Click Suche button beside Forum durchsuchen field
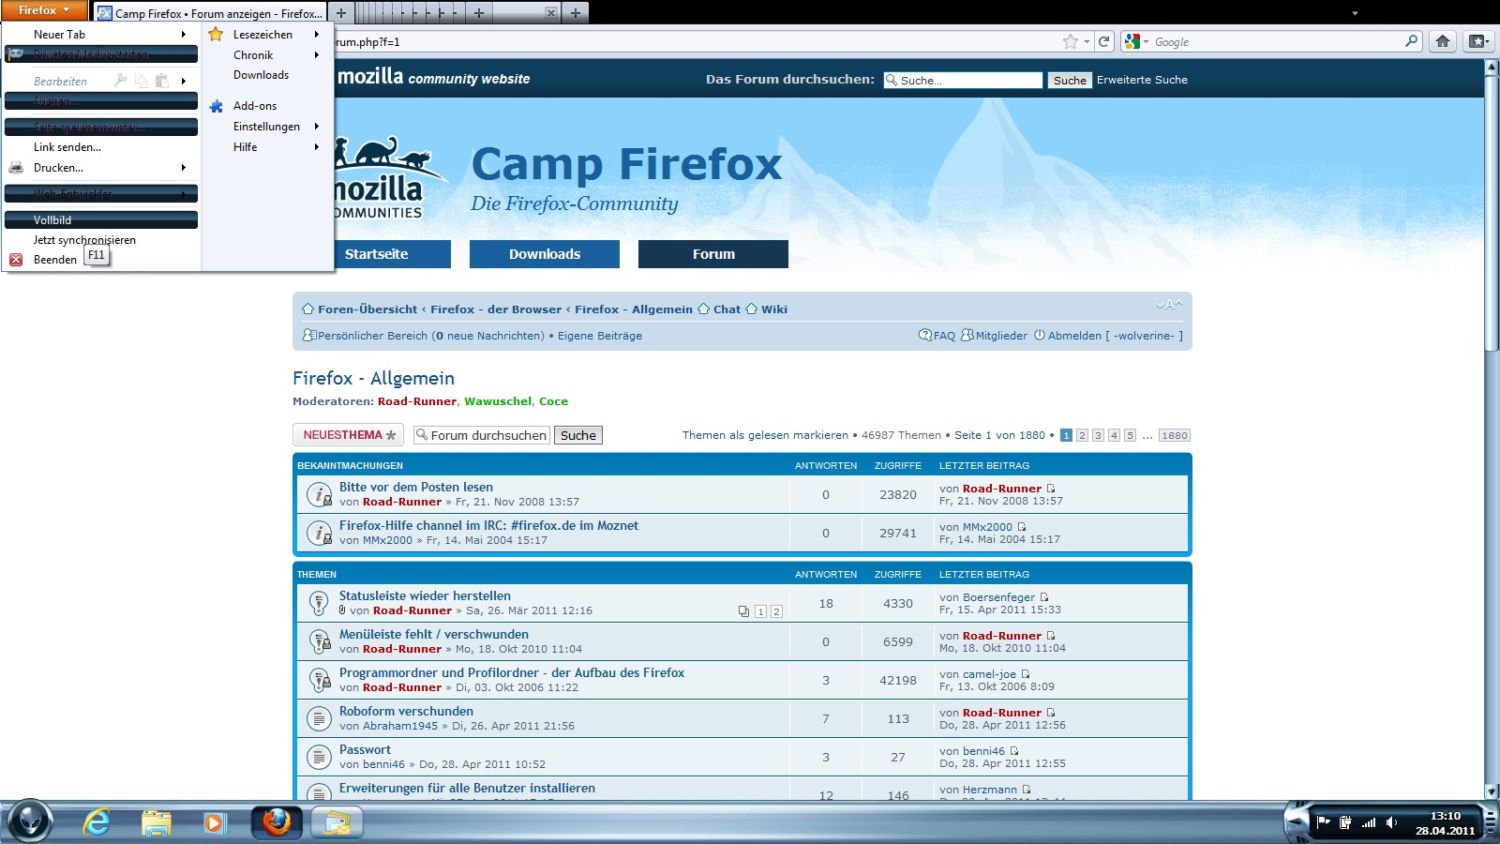Viewport: 1500px width, 844px height. point(578,435)
